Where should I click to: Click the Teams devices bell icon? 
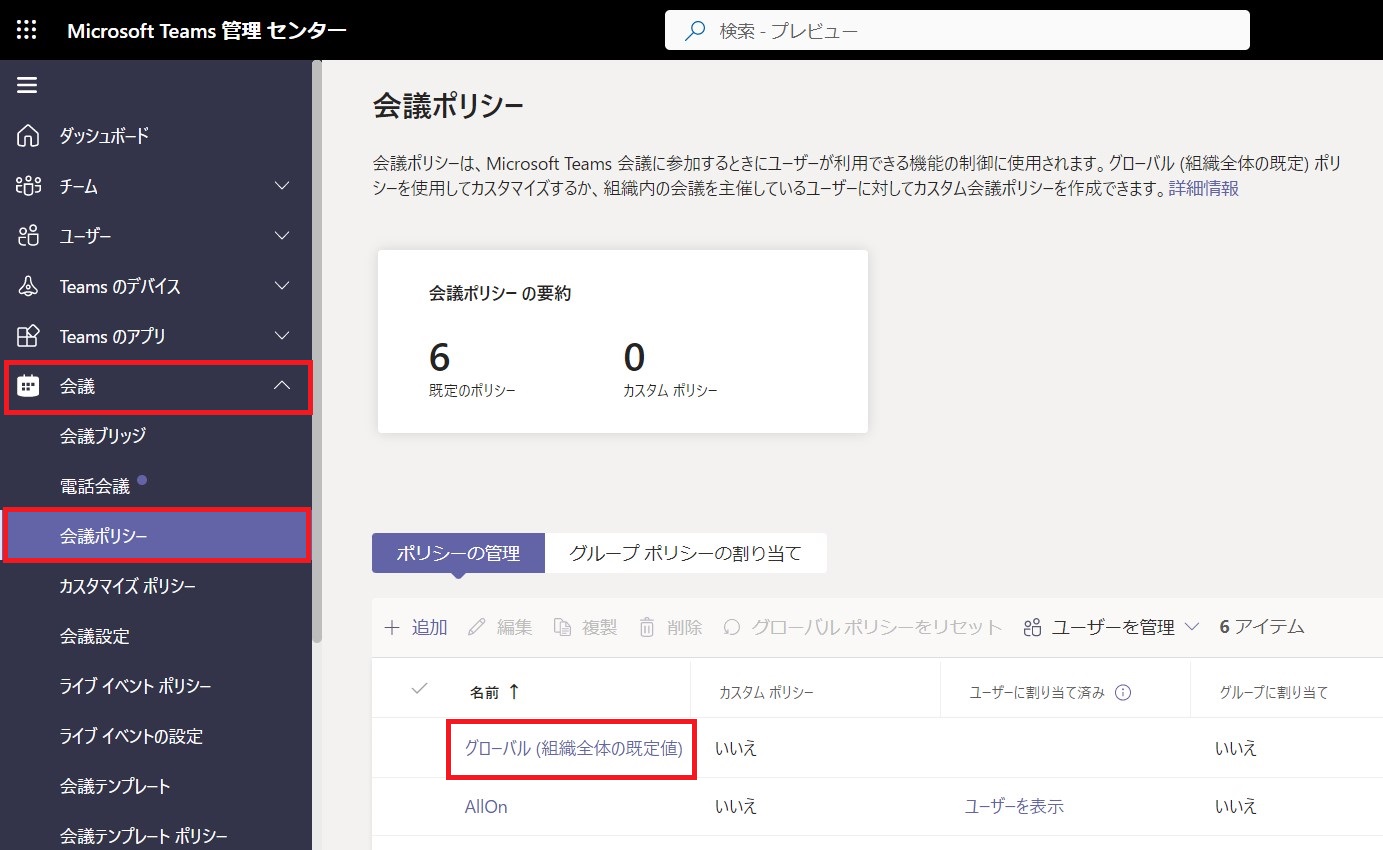[x=28, y=286]
